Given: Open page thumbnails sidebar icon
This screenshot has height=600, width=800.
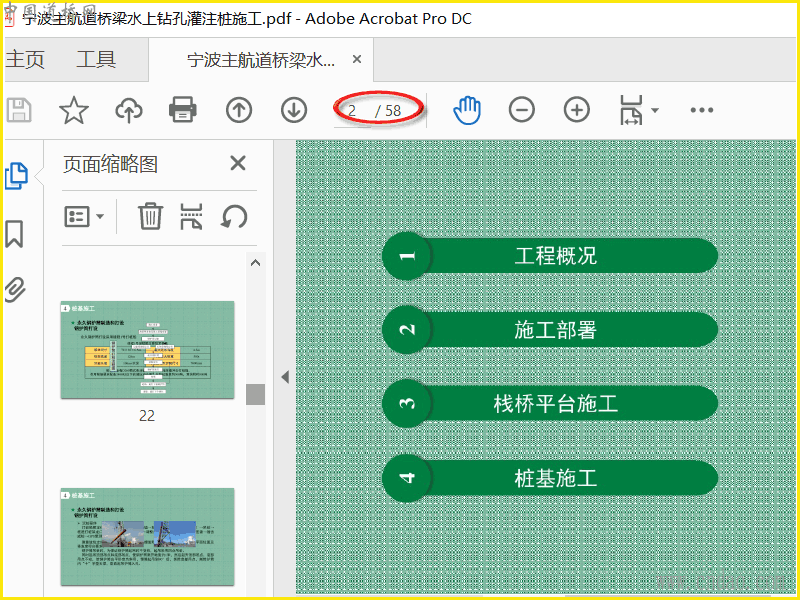Looking at the screenshot, I should [16, 176].
